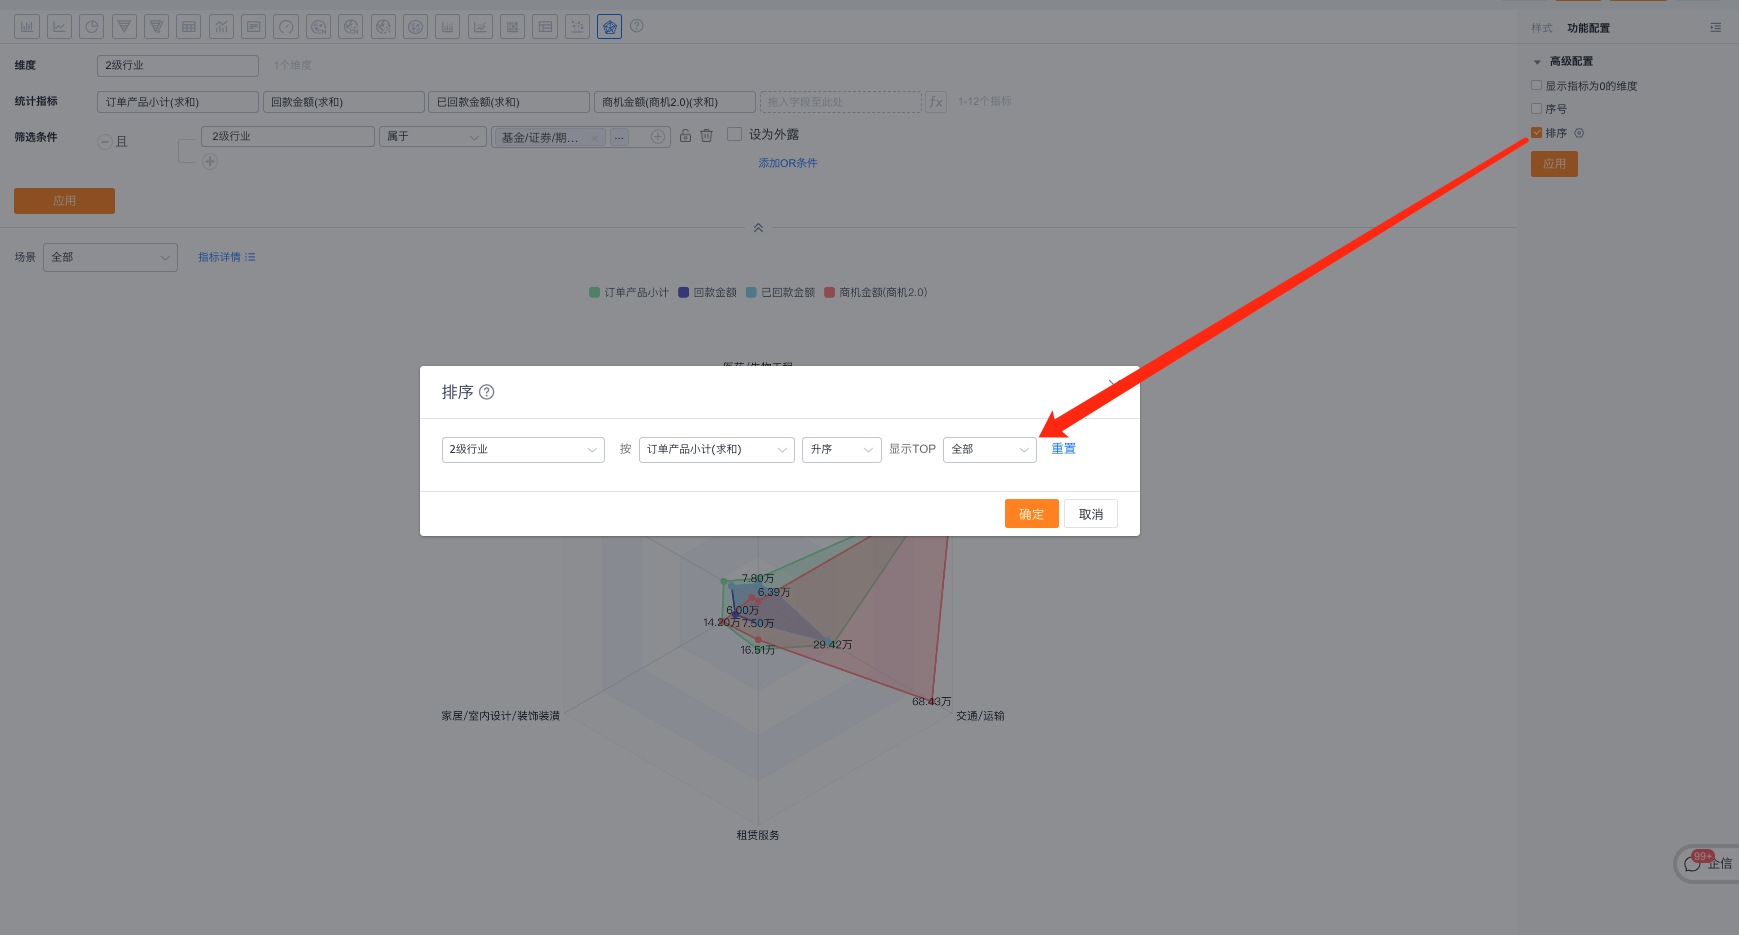The image size is (1739, 935).
Task: Click the 交通/运输 axis label
Action: pyautogui.click(x=980, y=716)
